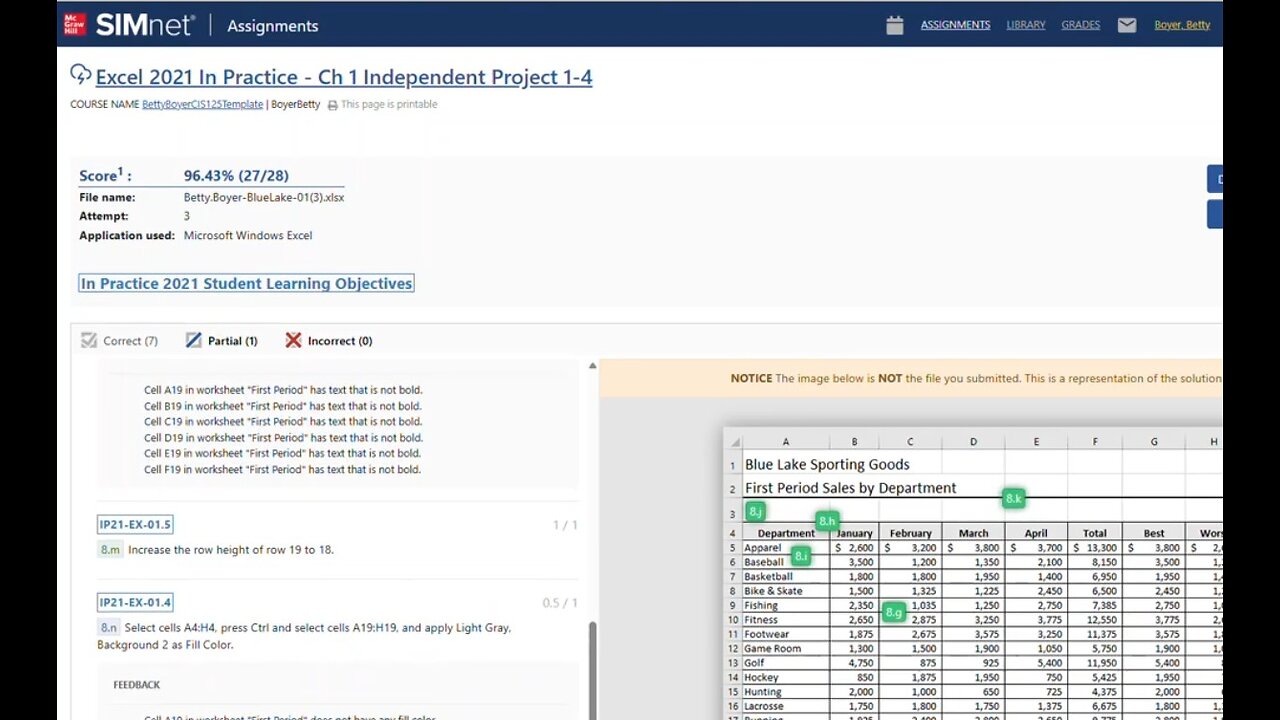Image resolution: width=1280 pixels, height=720 pixels.
Task: Click the McGraw Hill logo icon
Action: pos(74,25)
